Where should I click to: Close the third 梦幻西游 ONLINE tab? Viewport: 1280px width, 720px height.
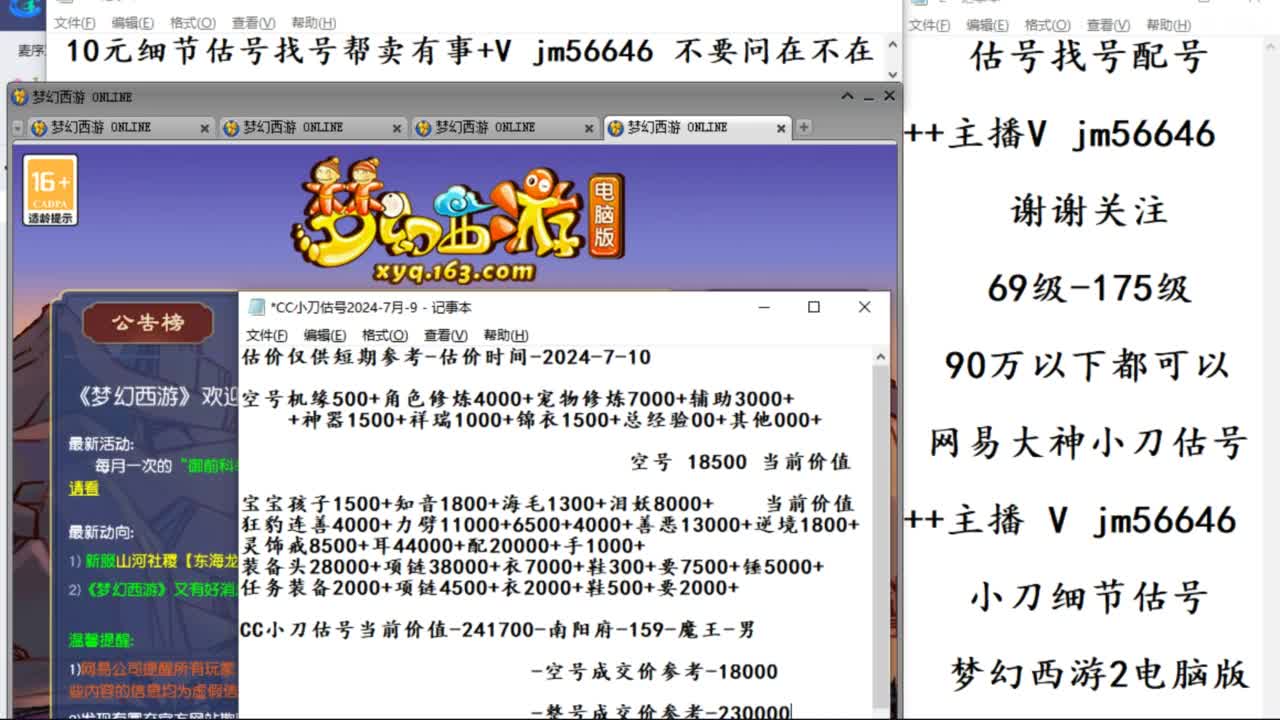[589, 128]
